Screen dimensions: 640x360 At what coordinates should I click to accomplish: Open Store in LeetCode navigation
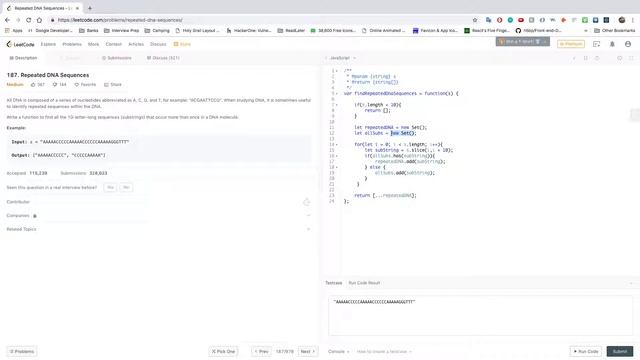tap(182, 44)
